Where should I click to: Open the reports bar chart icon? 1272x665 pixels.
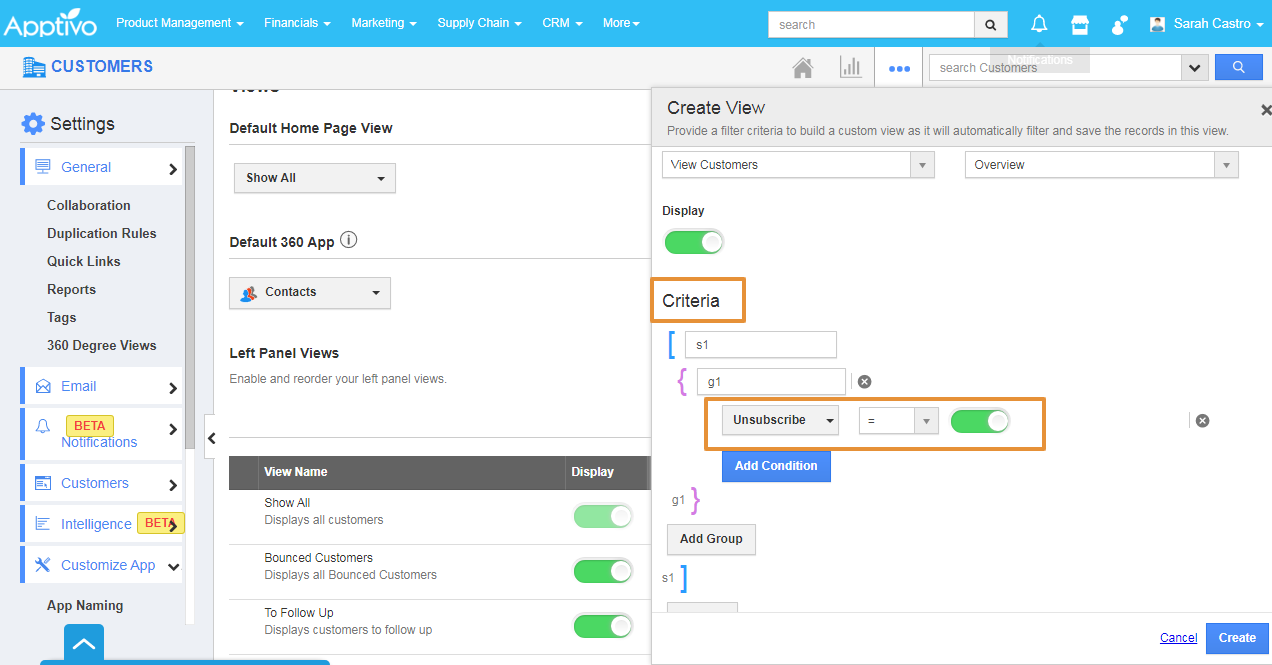[x=850, y=68]
